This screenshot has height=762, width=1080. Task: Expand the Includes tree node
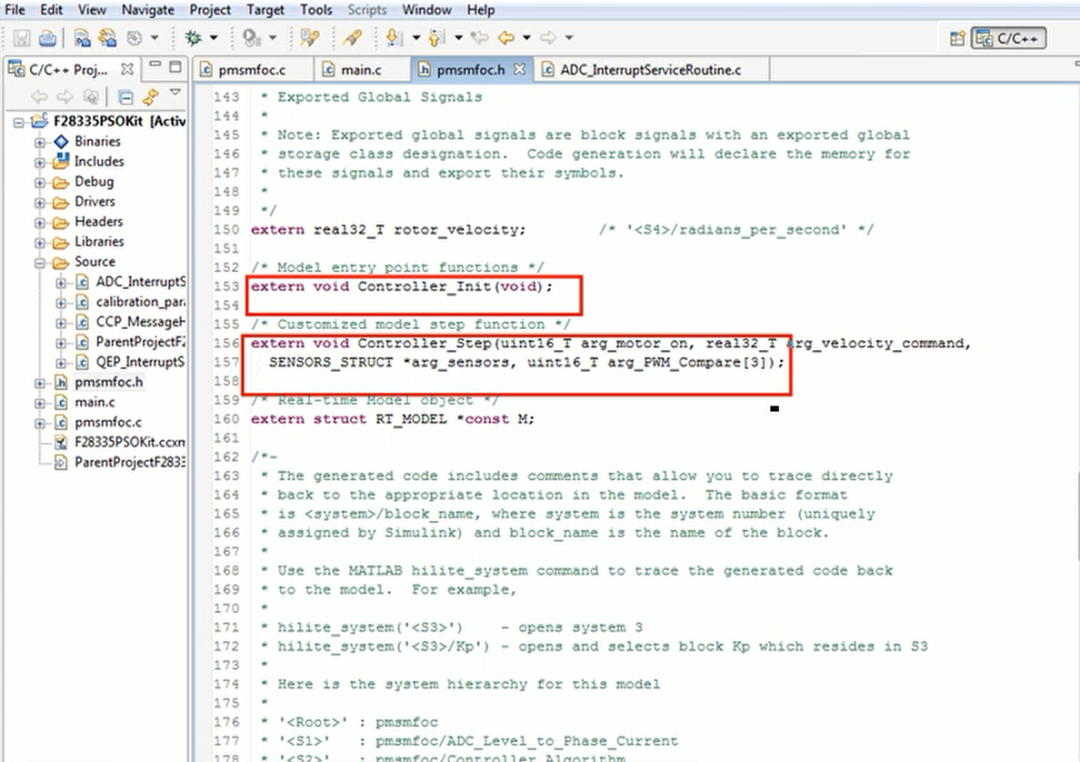pos(40,163)
